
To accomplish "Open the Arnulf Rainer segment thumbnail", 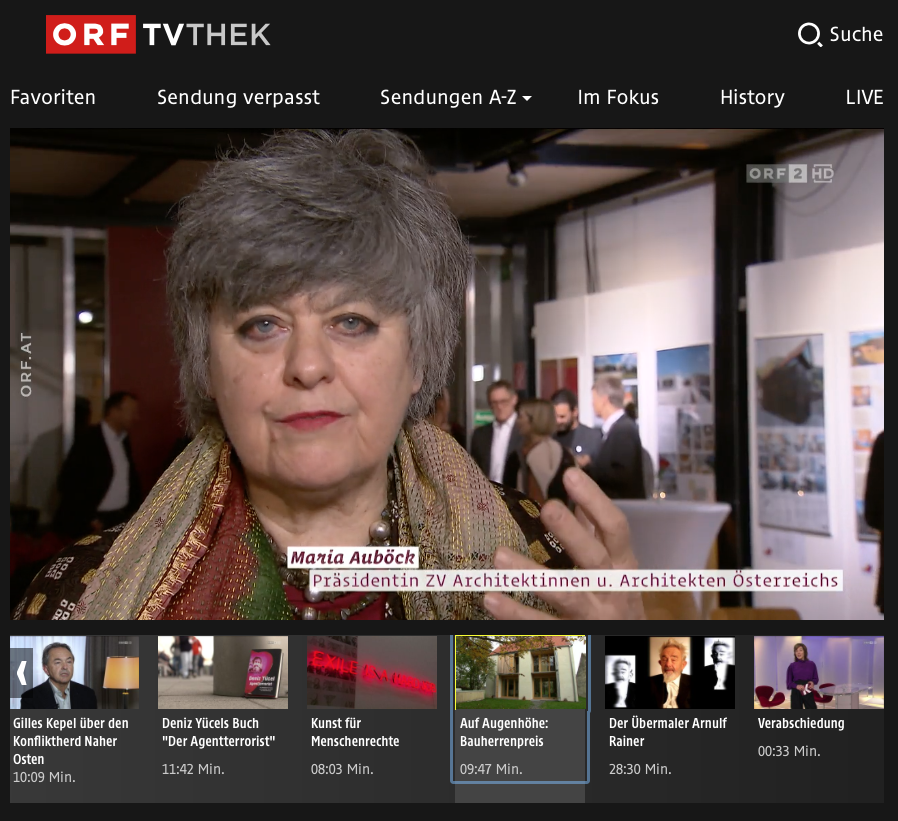I will [x=669, y=672].
